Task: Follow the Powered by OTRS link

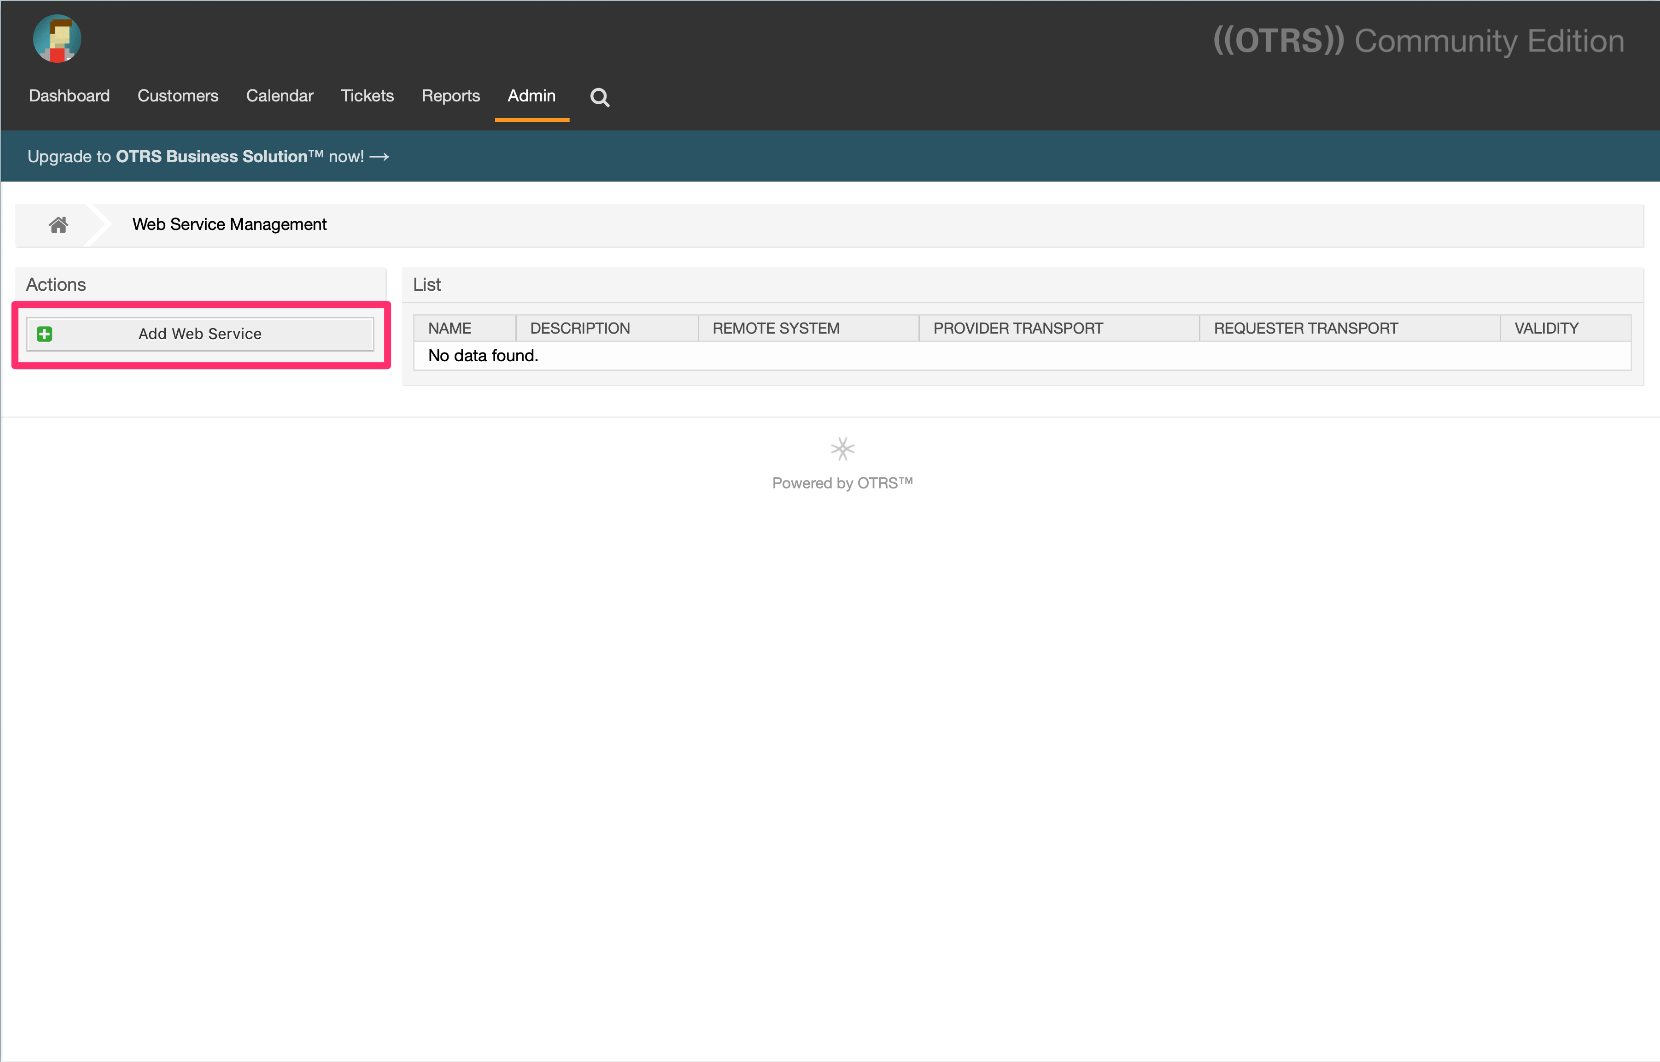Action: pyautogui.click(x=842, y=483)
